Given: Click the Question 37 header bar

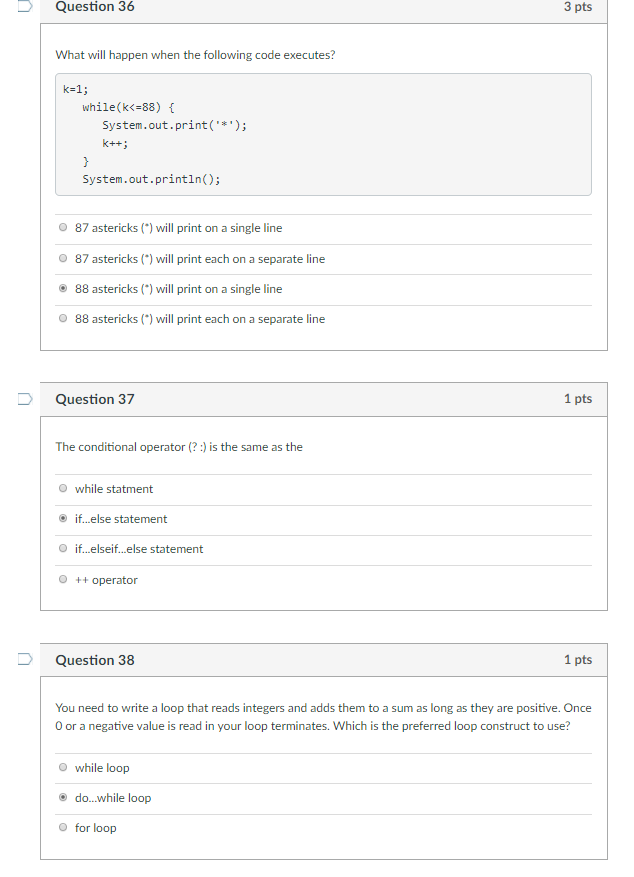Looking at the screenshot, I should coord(300,399).
